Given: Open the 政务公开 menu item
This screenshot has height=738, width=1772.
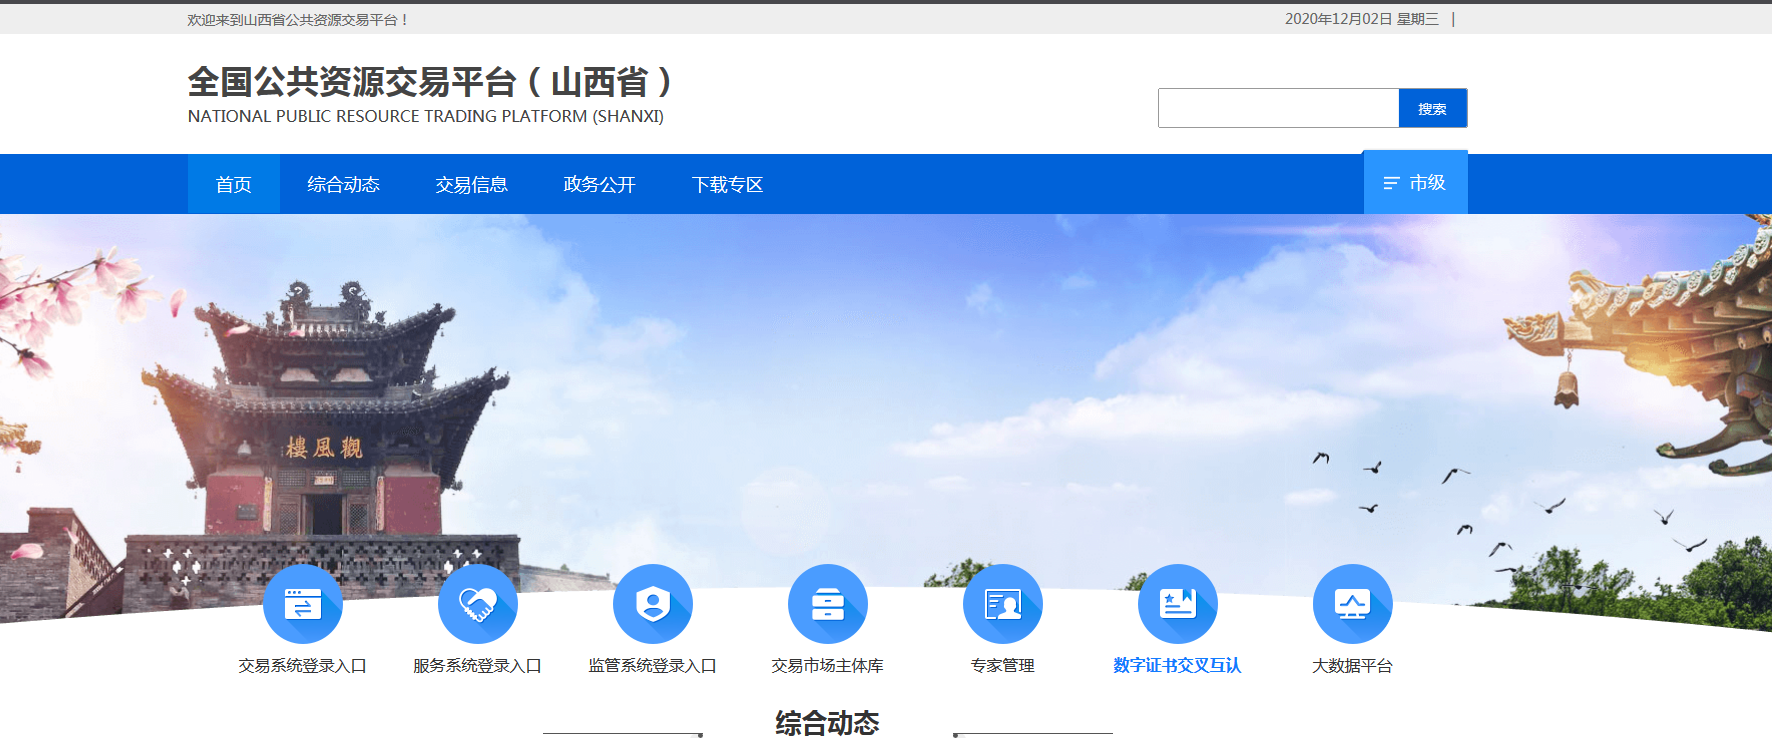Looking at the screenshot, I should (x=599, y=184).
